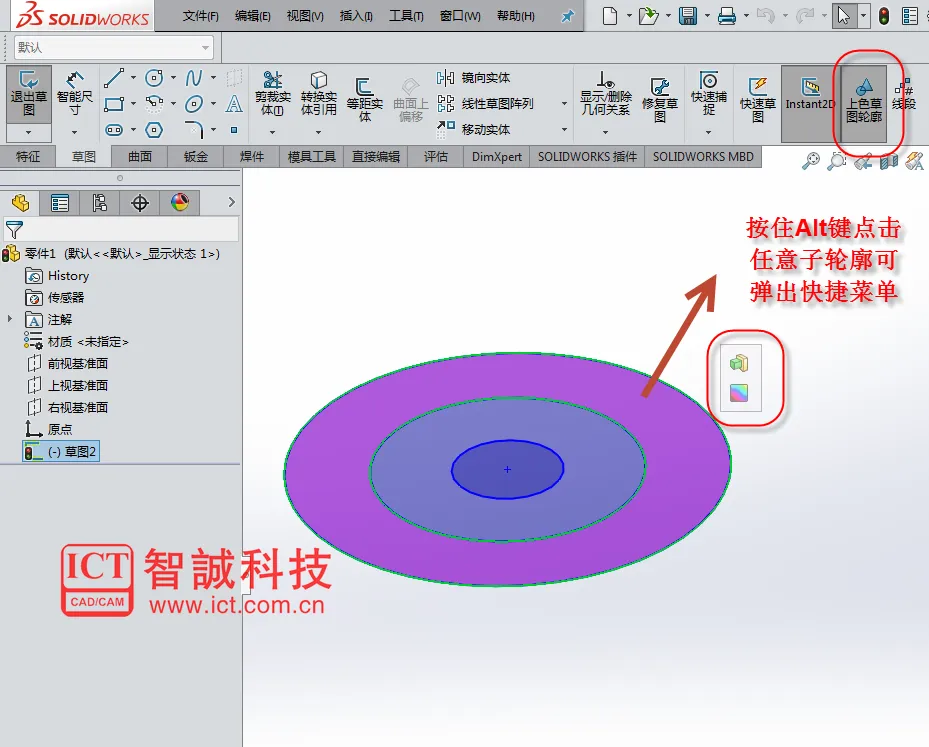Select the Straight Slot tool

[x=114, y=130]
